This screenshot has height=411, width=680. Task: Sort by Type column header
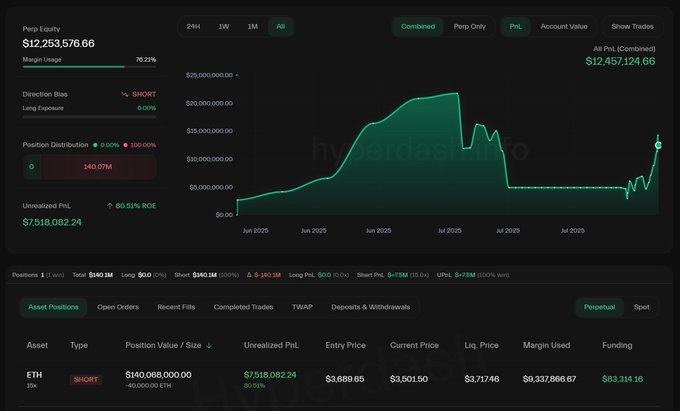[x=78, y=346]
